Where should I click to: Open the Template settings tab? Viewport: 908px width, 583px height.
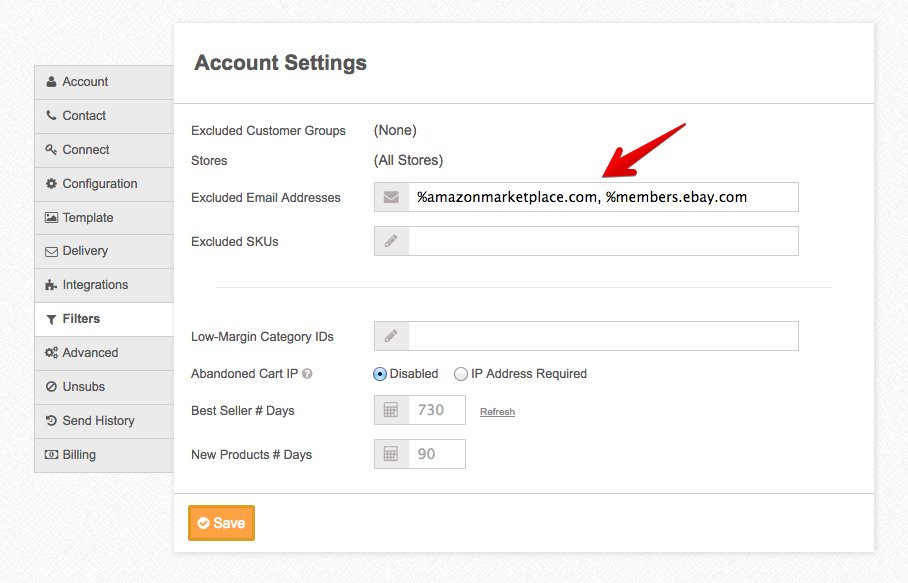pos(88,218)
